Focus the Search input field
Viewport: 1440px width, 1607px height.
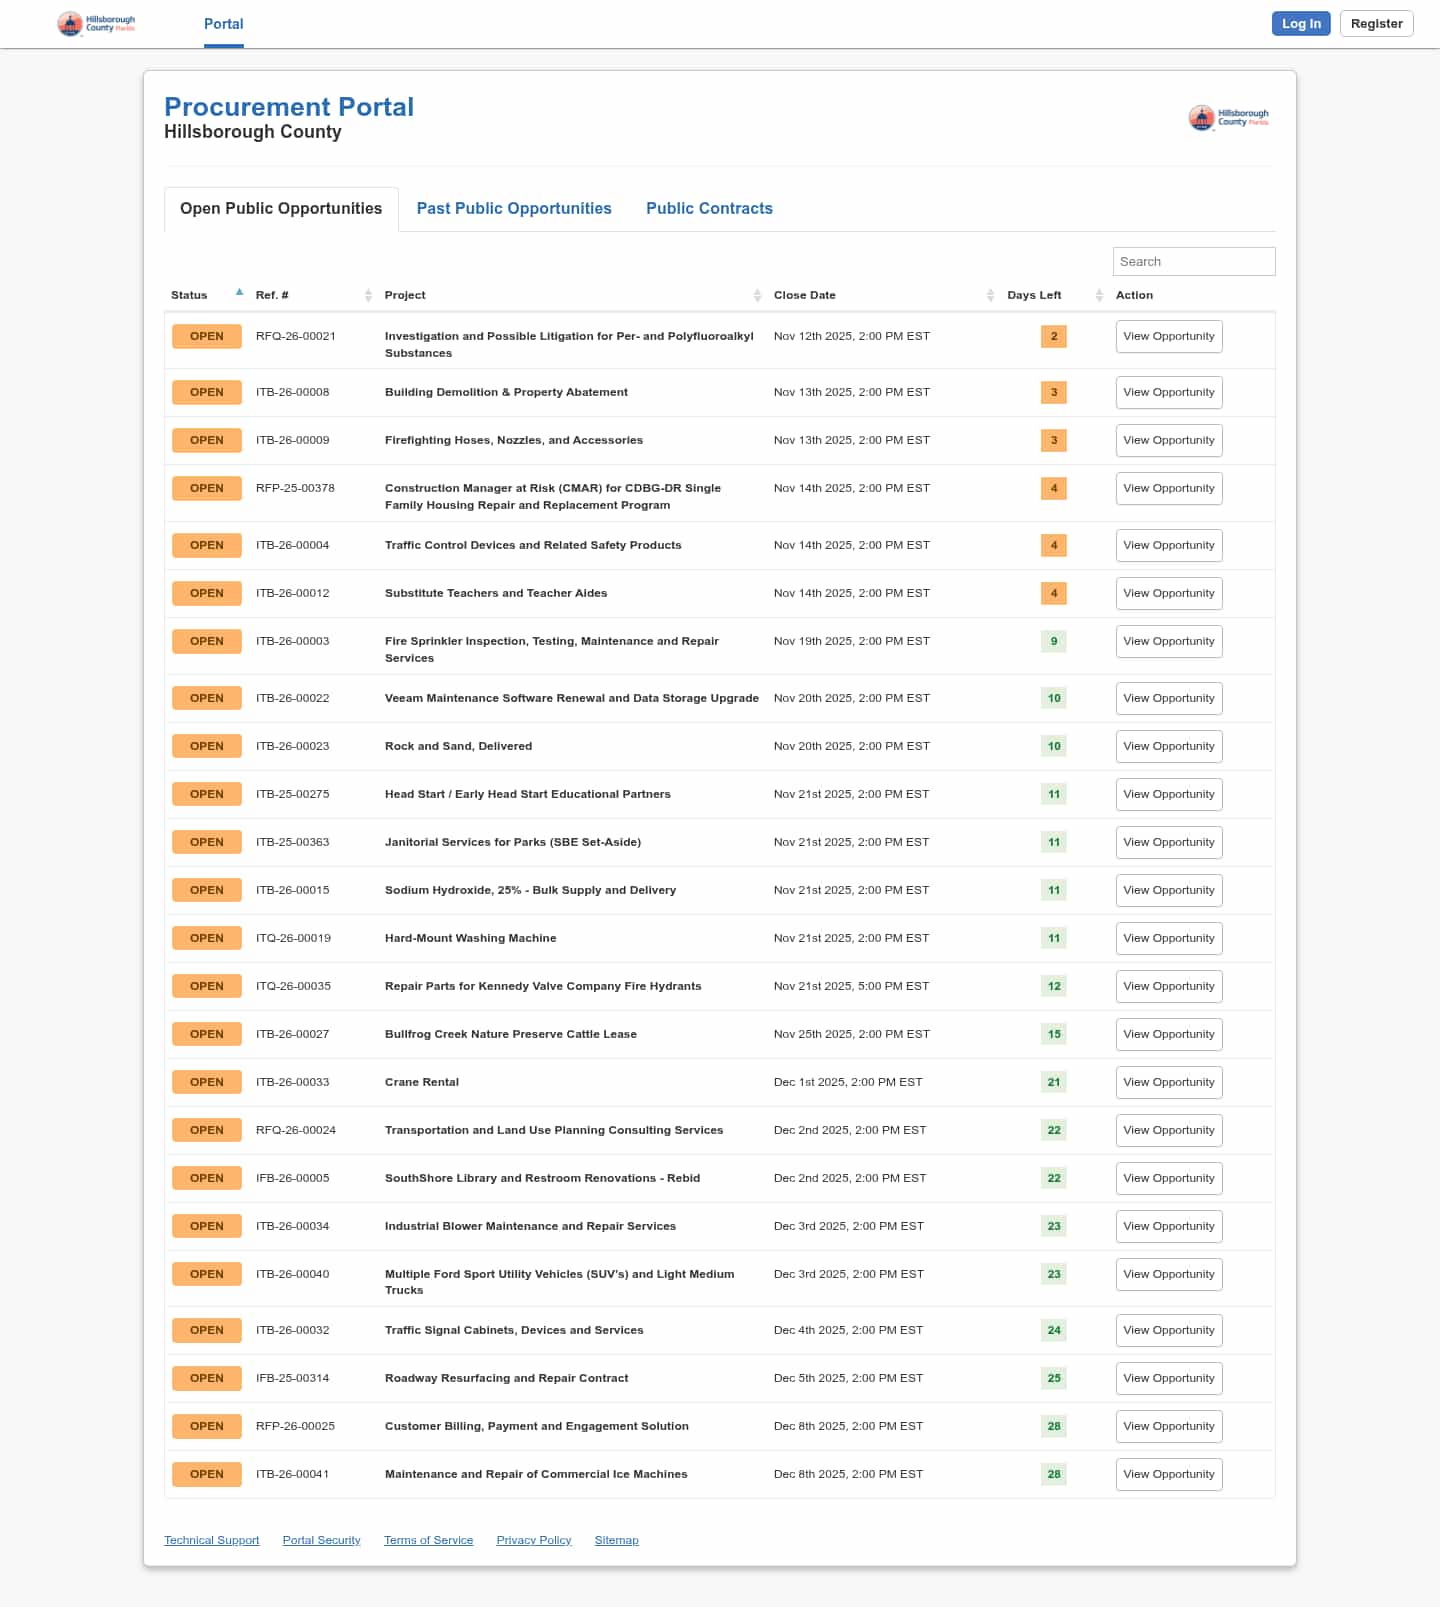1193,262
